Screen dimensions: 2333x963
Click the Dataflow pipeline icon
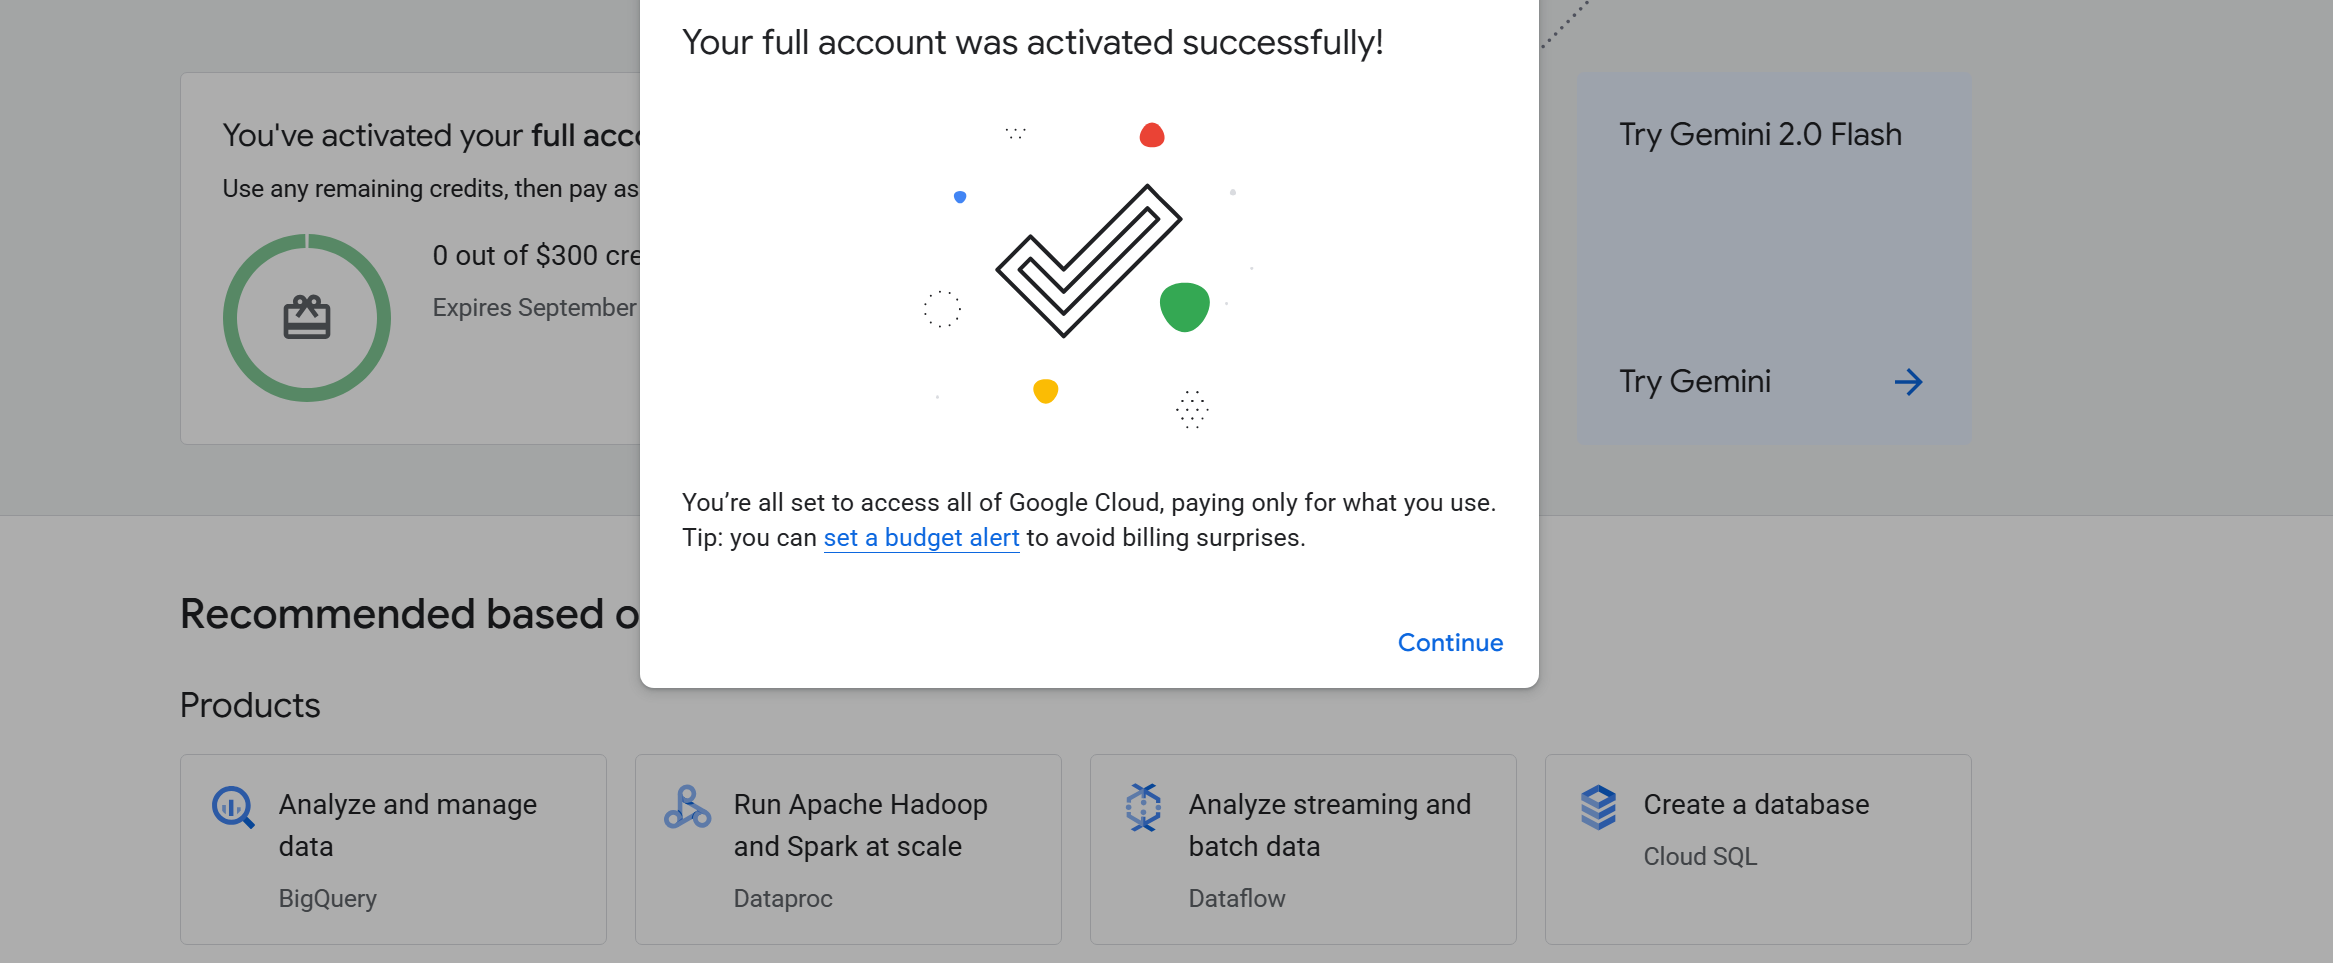tap(1143, 807)
